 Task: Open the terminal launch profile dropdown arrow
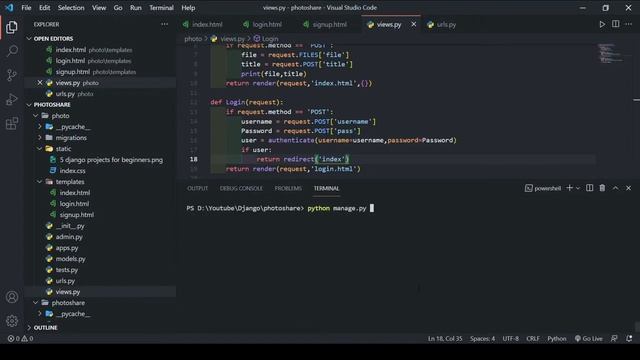[578, 188]
